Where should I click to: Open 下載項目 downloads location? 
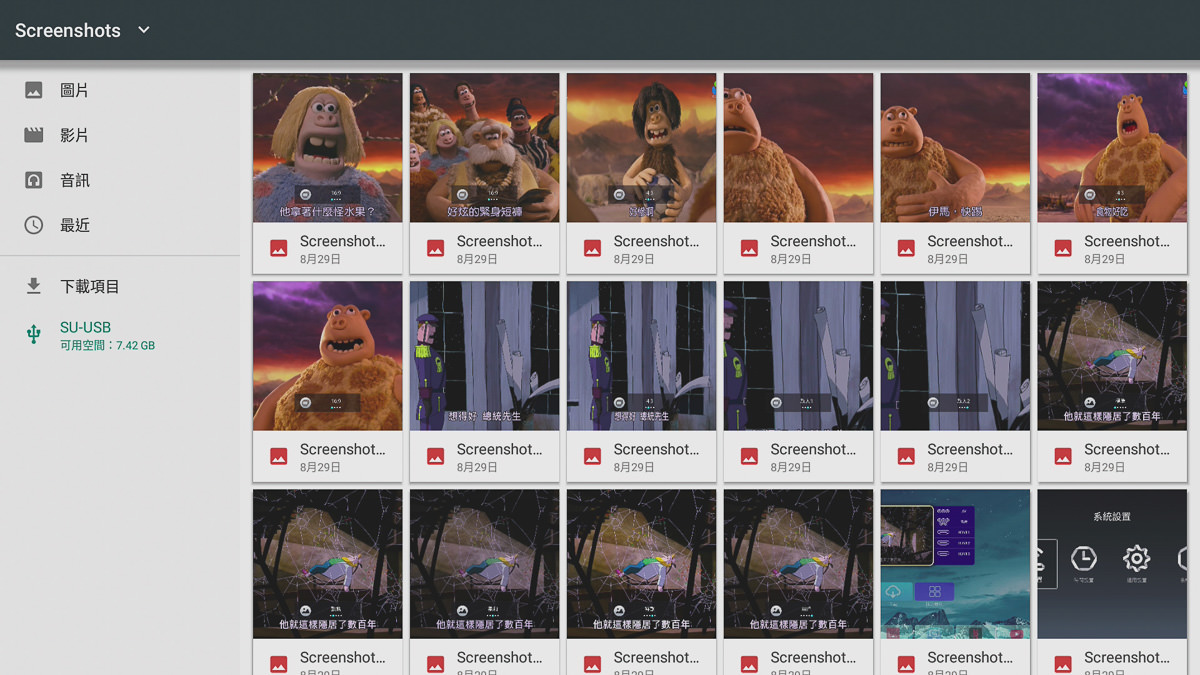120,286
